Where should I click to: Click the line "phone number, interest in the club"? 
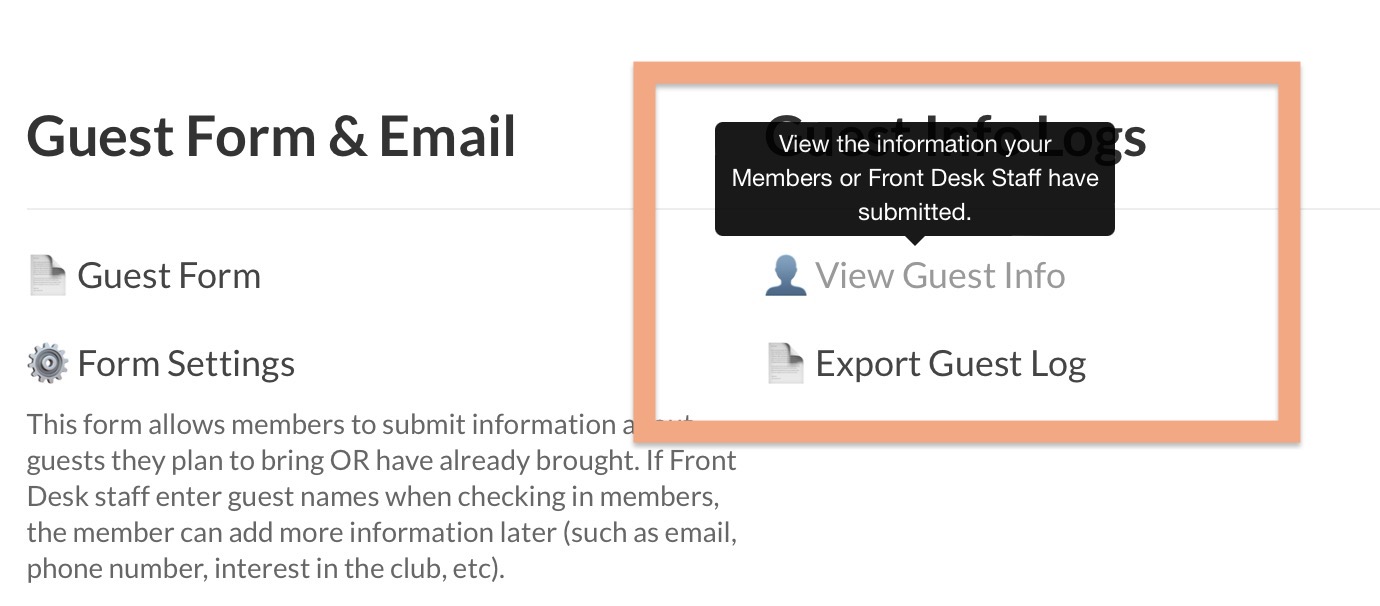[x=266, y=568]
